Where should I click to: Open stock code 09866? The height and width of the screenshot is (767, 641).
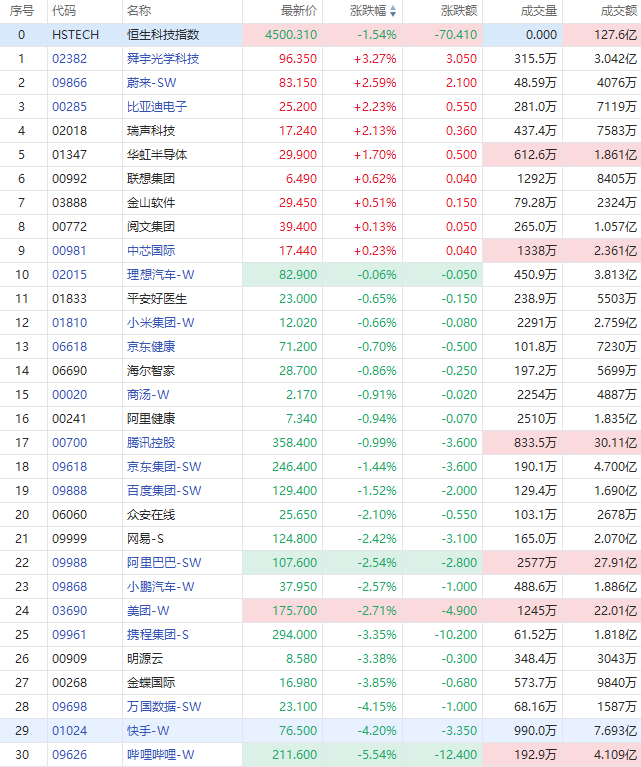point(69,83)
